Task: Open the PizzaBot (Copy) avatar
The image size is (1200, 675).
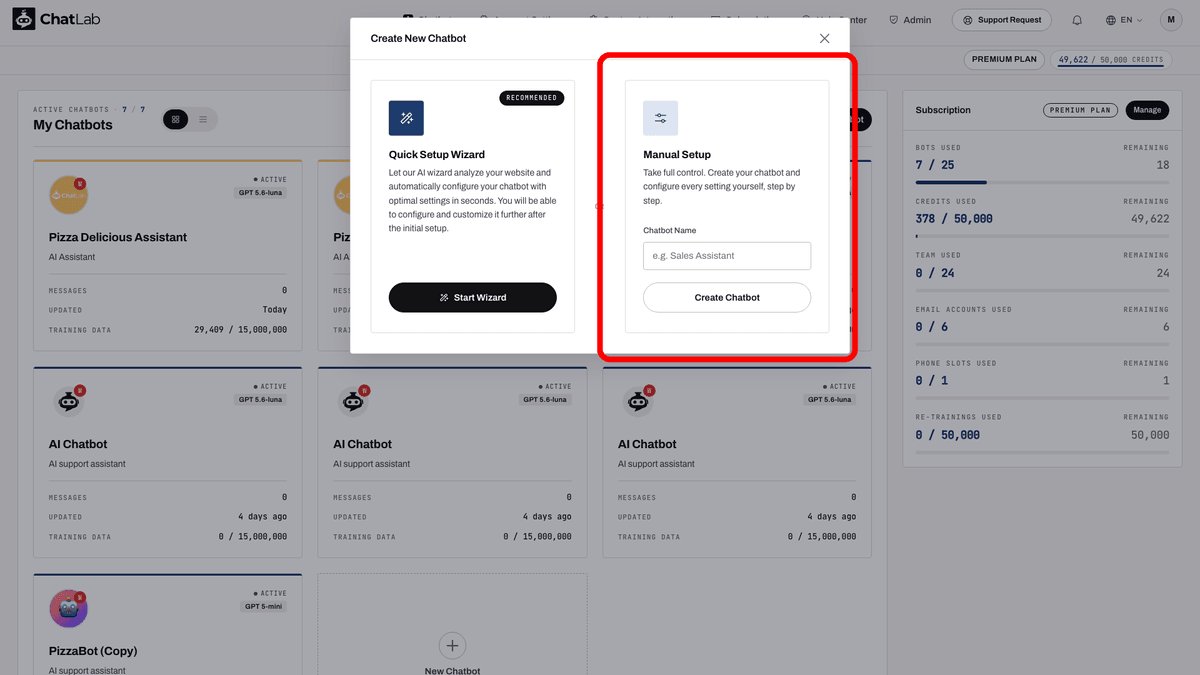Action: 68,609
